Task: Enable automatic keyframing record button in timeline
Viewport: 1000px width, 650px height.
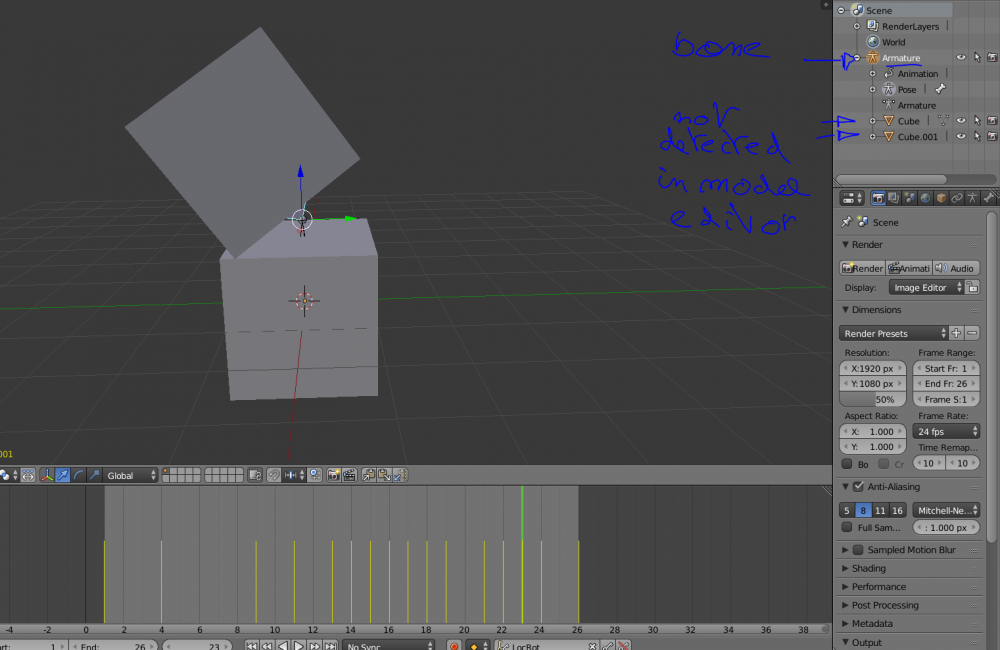Action: (454, 645)
